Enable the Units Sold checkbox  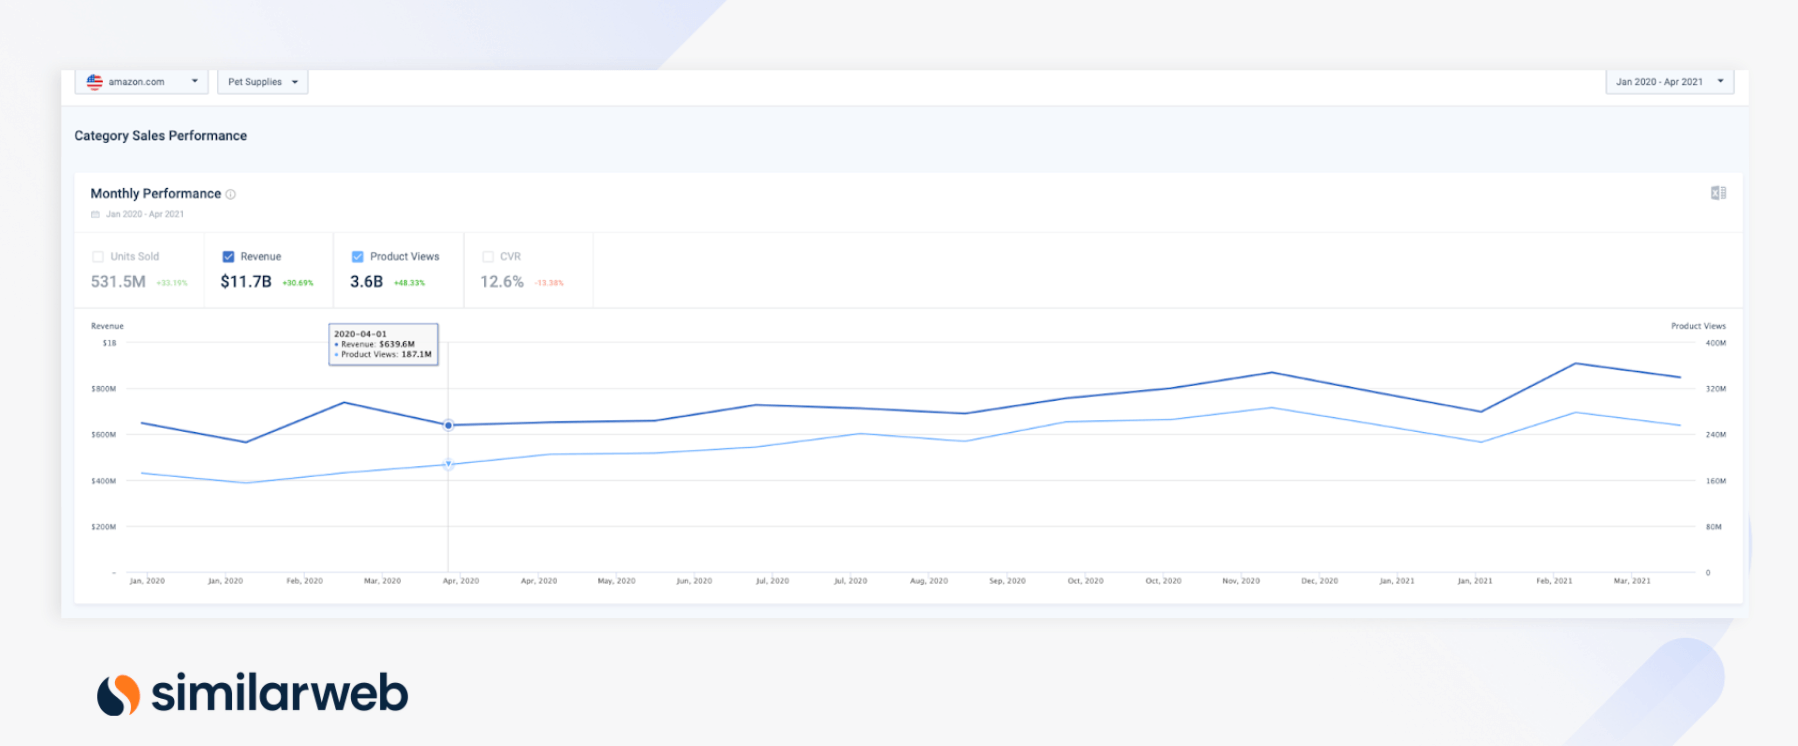tap(98, 257)
